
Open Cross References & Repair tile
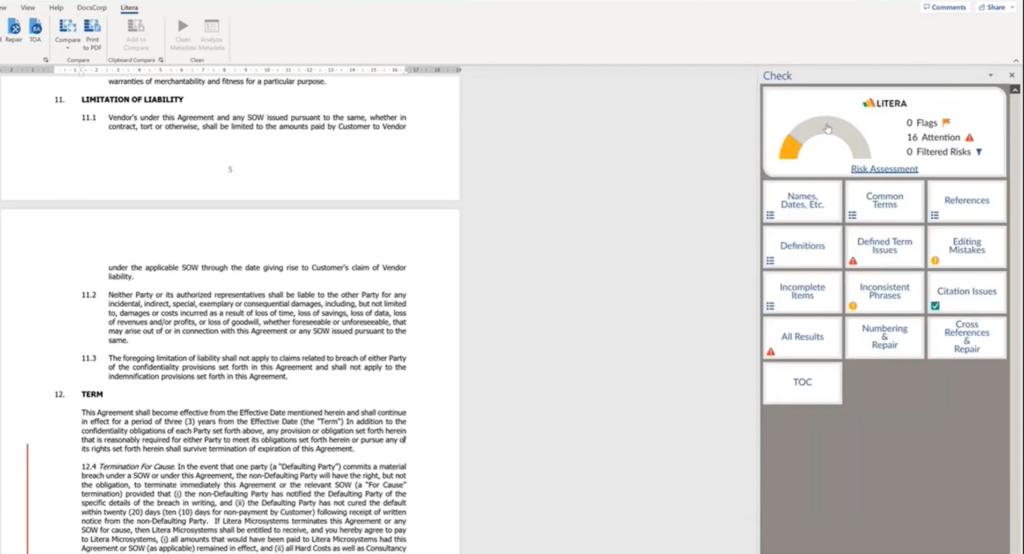pyautogui.click(x=967, y=337)
